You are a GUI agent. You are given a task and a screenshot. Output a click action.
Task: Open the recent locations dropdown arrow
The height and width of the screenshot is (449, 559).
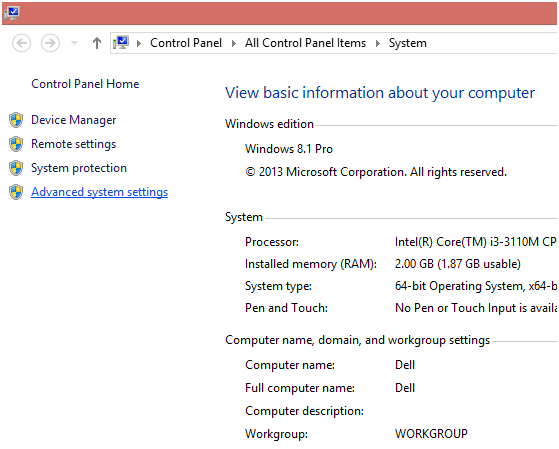point(75,43)
